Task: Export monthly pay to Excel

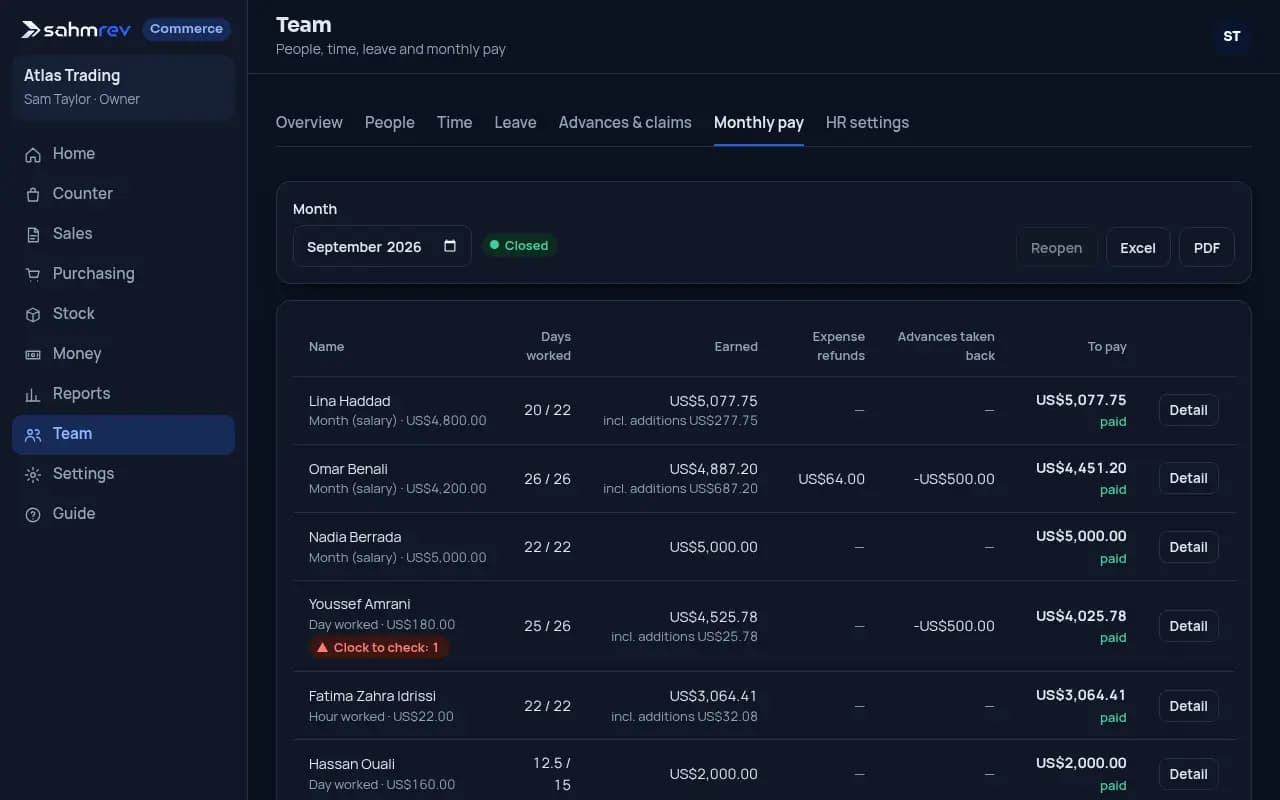Action: [1138, 248]
